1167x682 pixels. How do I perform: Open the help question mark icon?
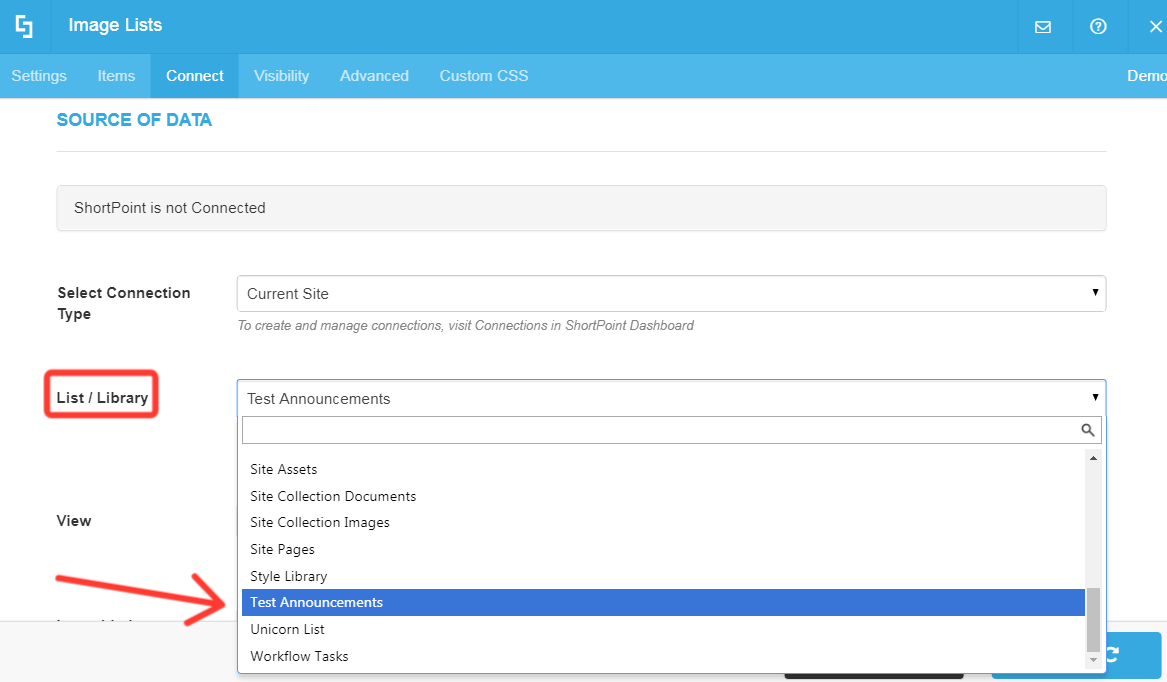[1098, 27]
